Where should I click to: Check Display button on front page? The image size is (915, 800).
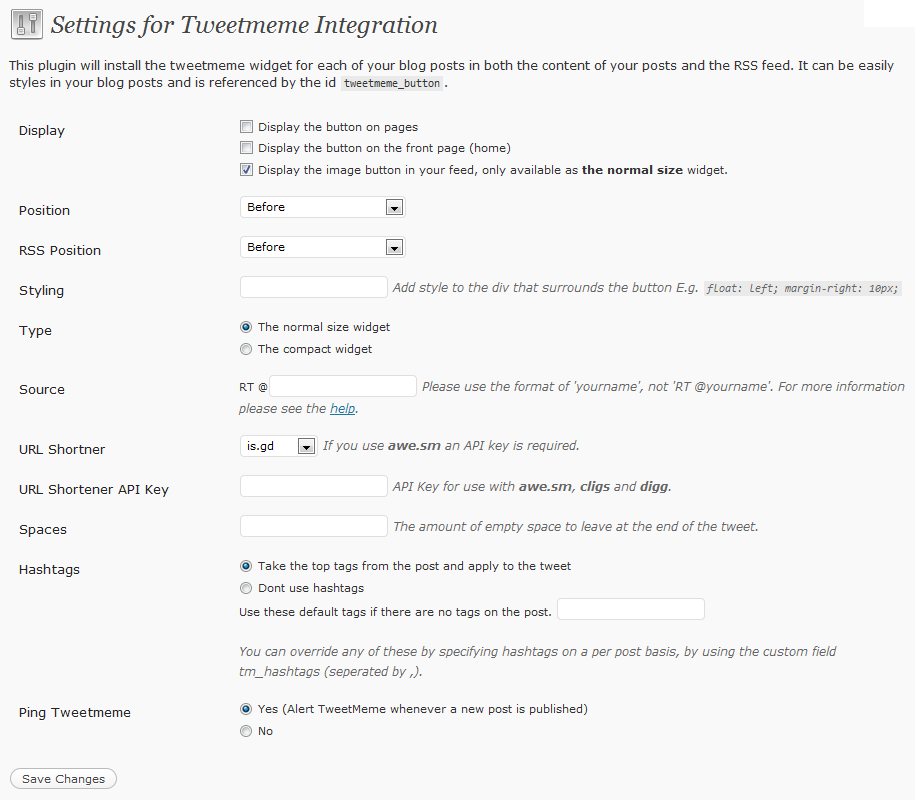(246, 148)
